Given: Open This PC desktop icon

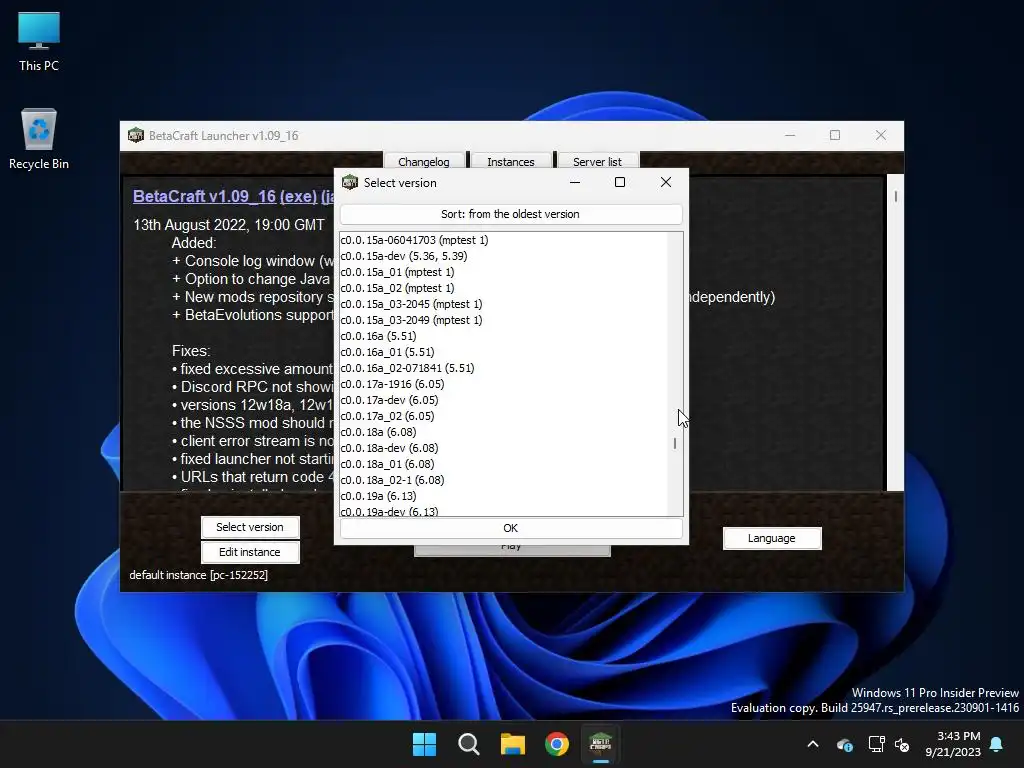Looking at the screenshot, I should (39, 42).
